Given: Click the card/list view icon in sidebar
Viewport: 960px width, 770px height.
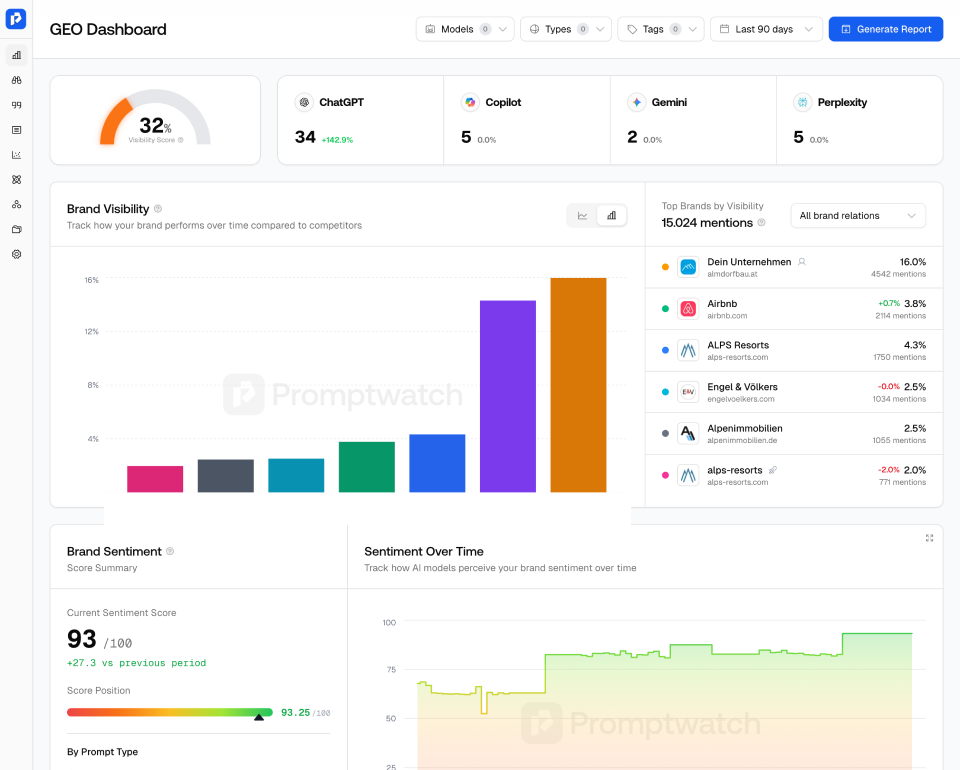Looking at the screenshot, I should pos(17,130).
